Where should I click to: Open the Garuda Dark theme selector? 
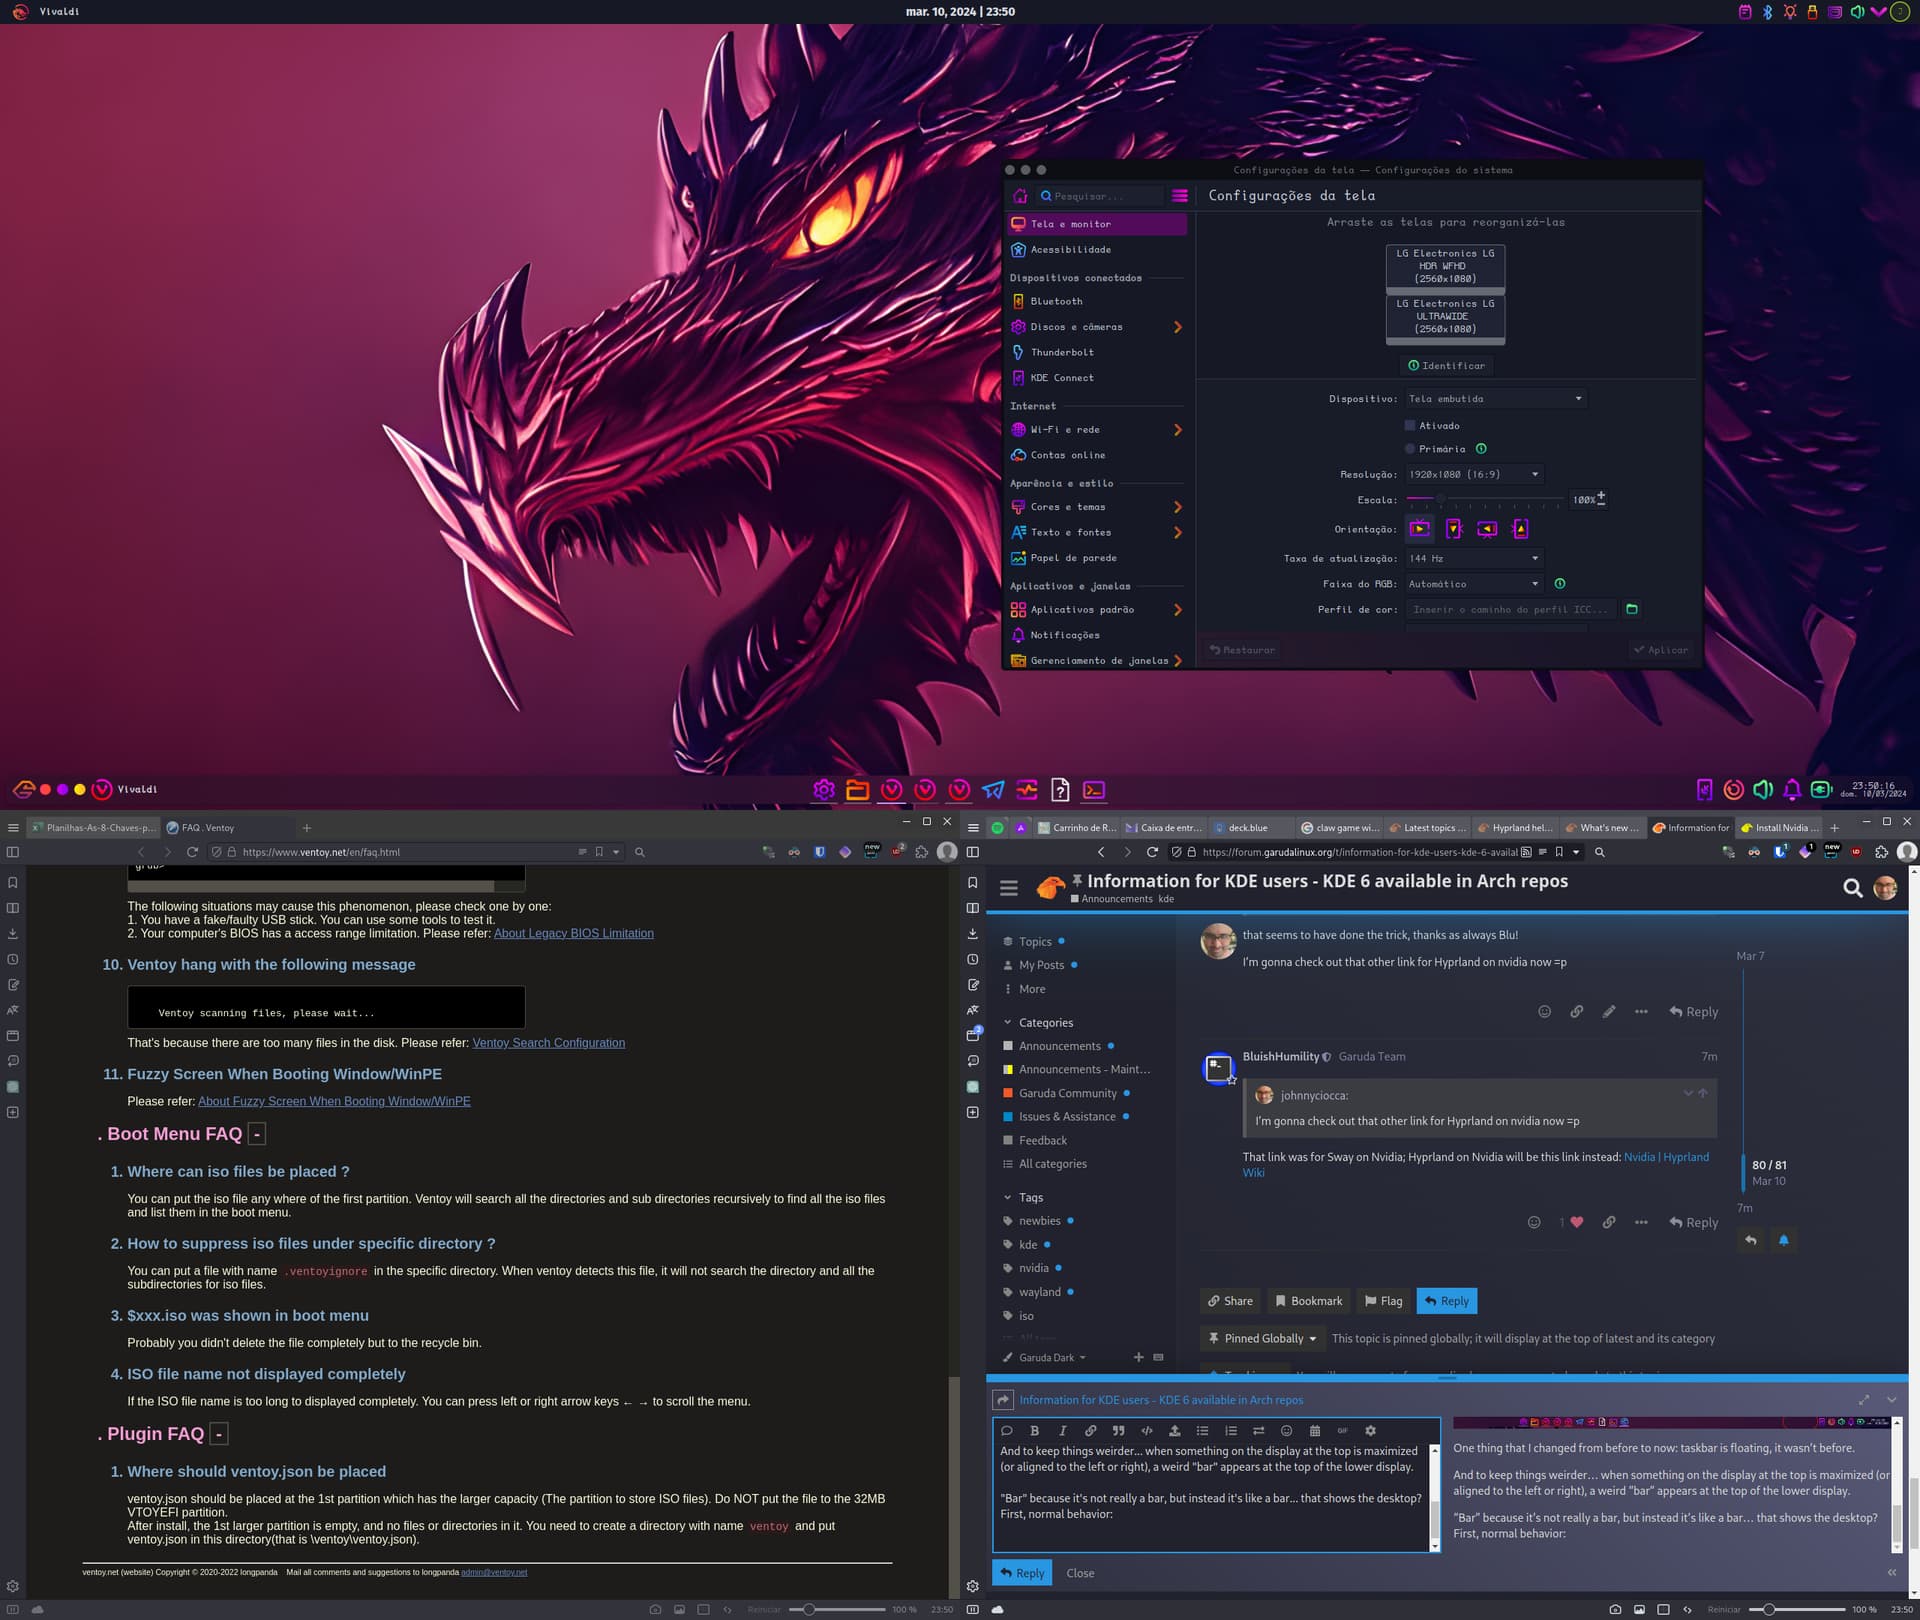click(x=1045, y=1357)
